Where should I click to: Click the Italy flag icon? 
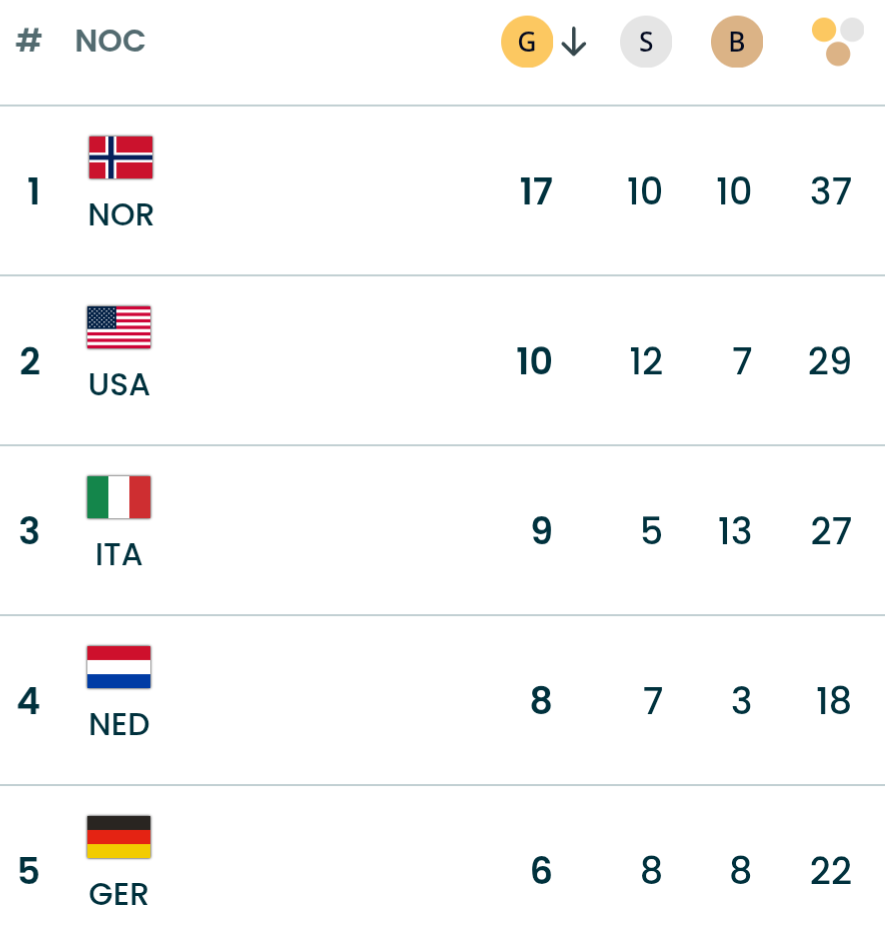coord(119,497)
